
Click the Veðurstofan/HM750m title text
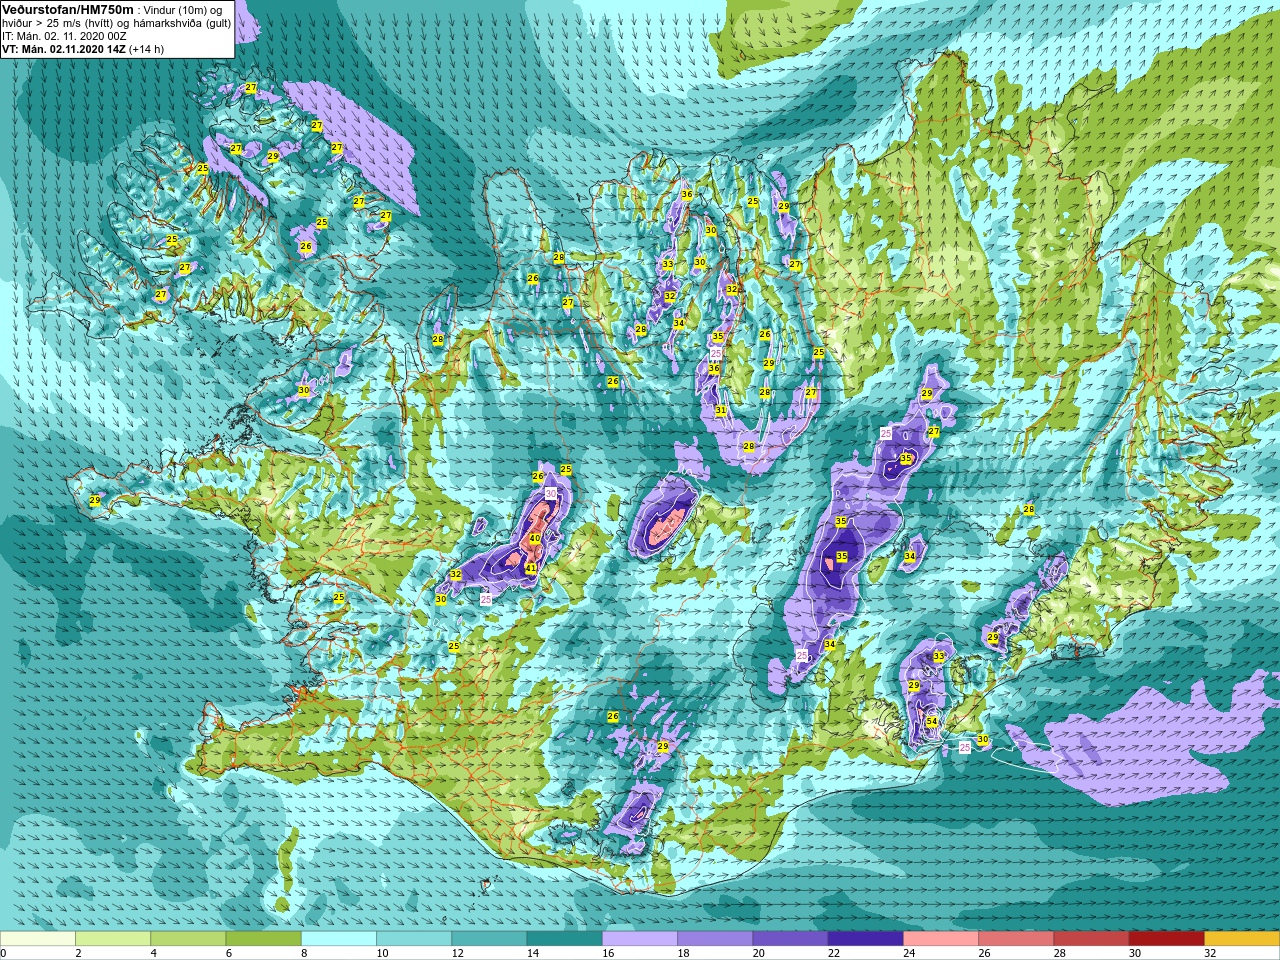click(68, 9)
